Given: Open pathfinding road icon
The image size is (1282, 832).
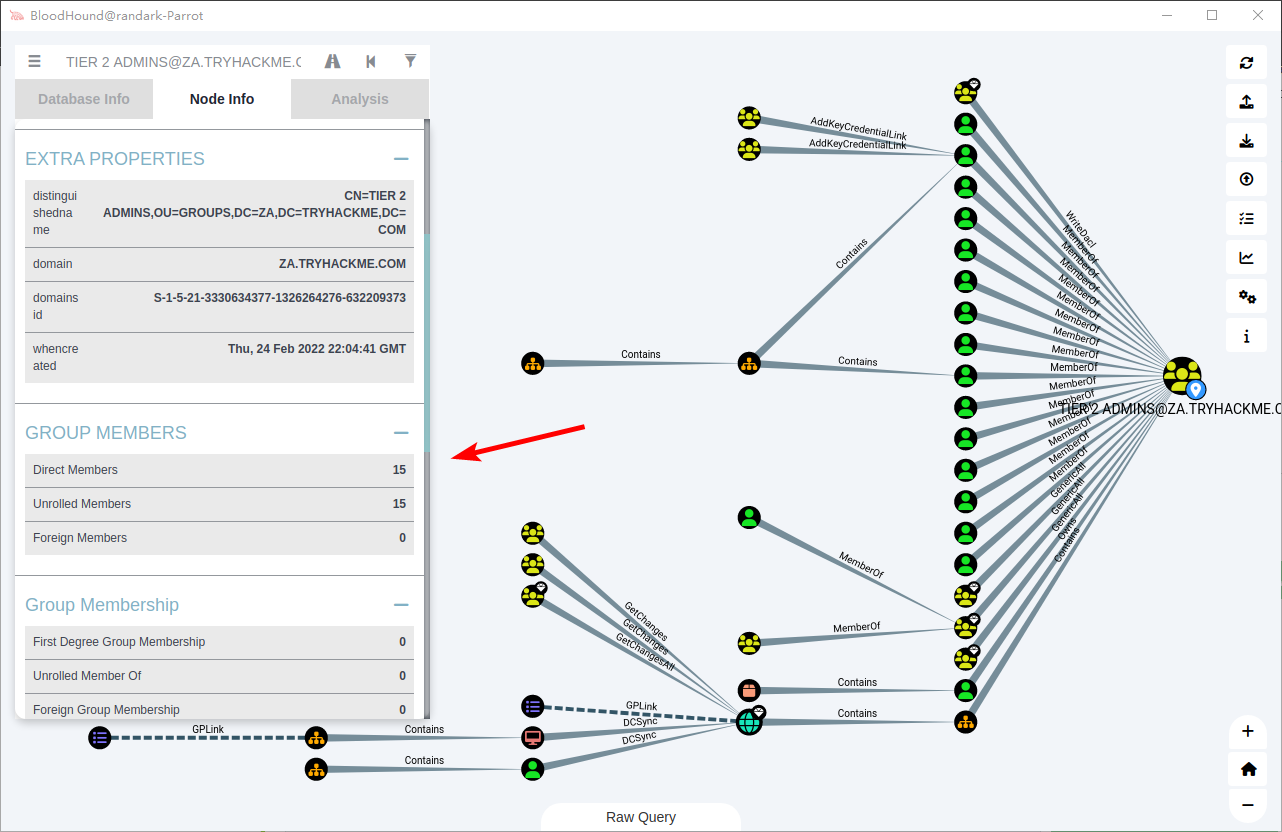Looking at the screenshot, I should 333,61.
